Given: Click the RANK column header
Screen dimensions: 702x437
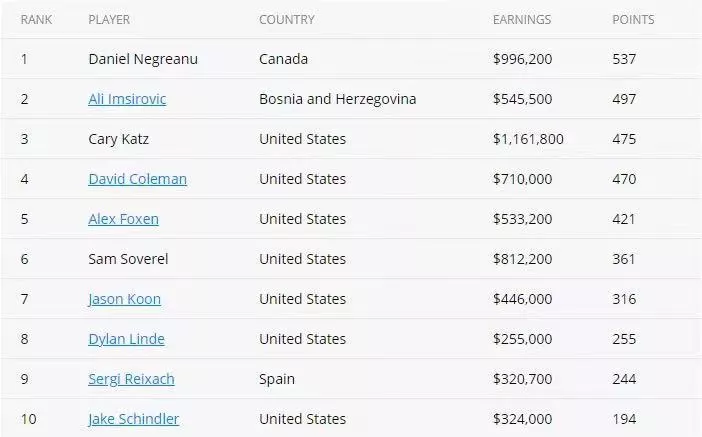Looking at the screenshot, I should (36, 20).
